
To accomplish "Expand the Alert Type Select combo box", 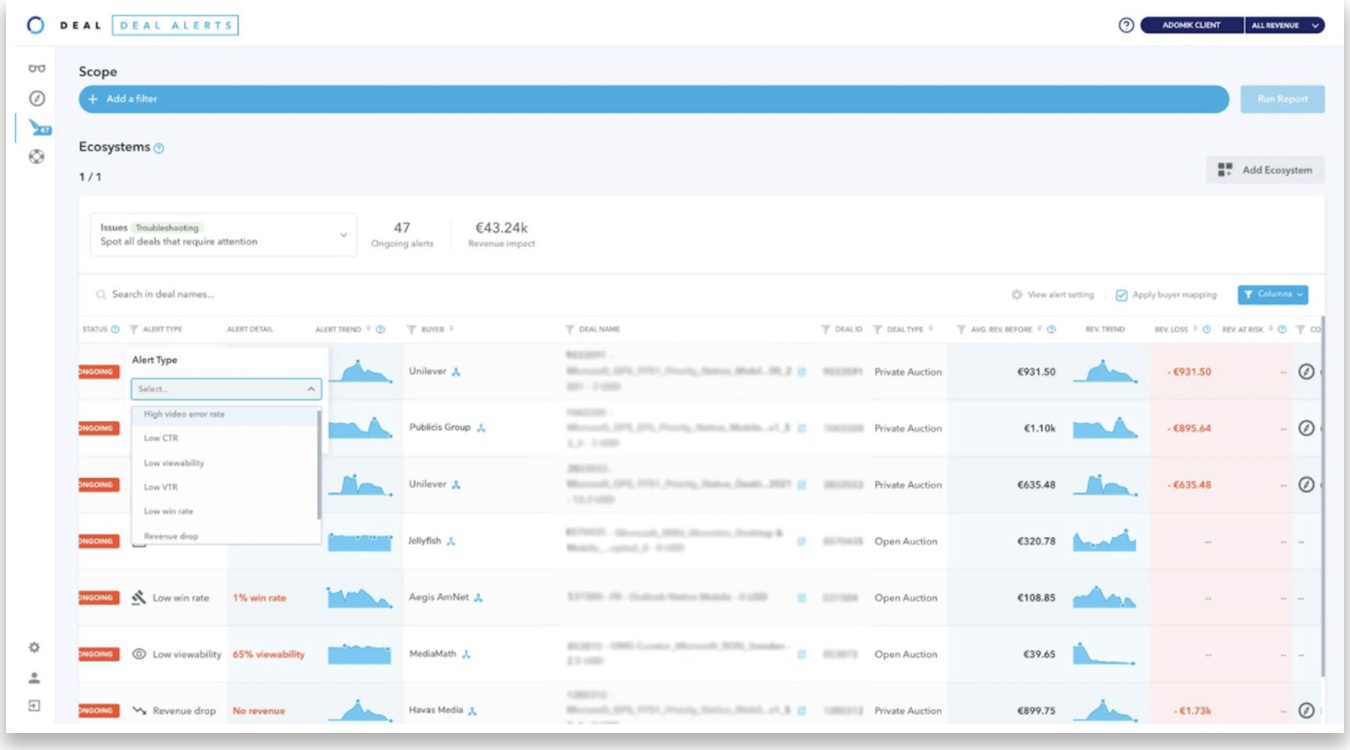I will (x=226, y=389).
